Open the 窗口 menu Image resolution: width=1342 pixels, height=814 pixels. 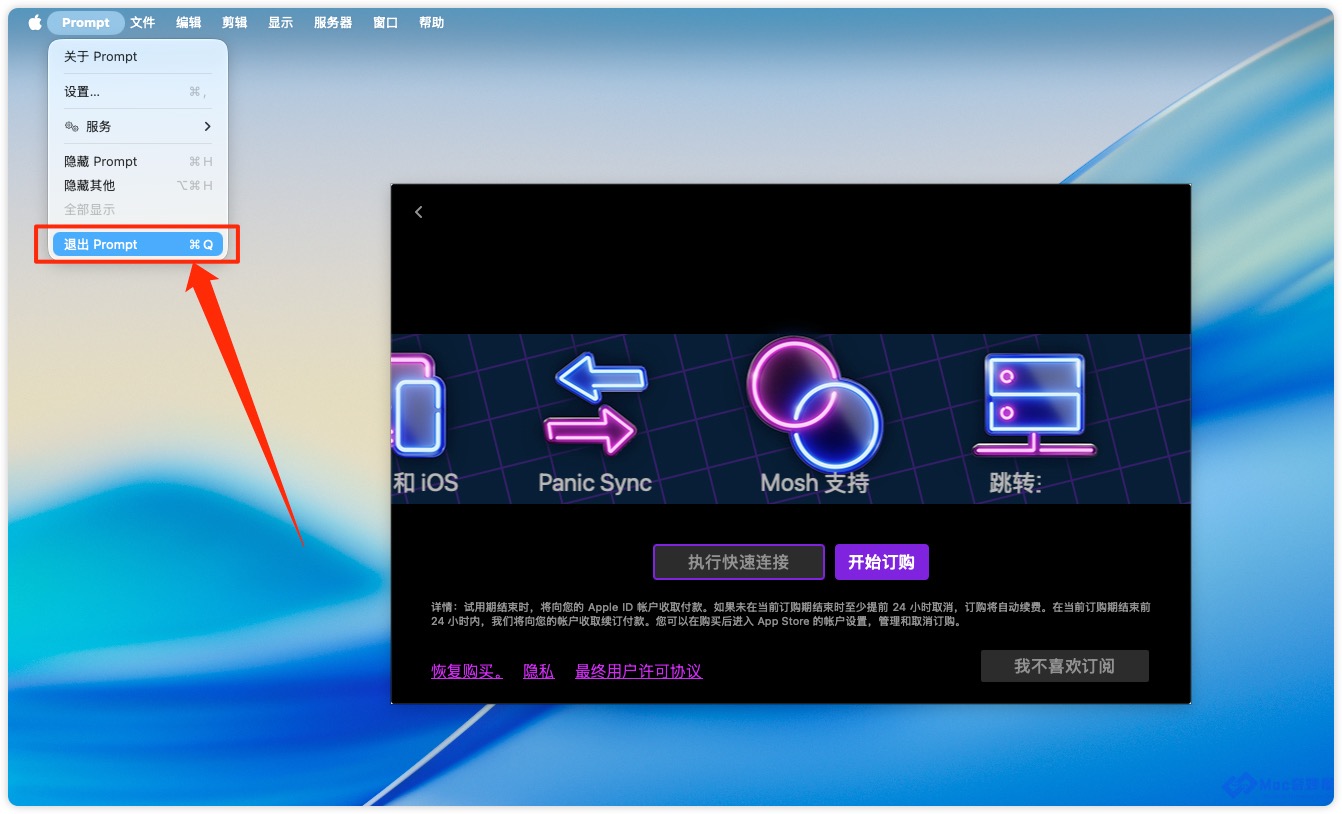tap(386, 22)
